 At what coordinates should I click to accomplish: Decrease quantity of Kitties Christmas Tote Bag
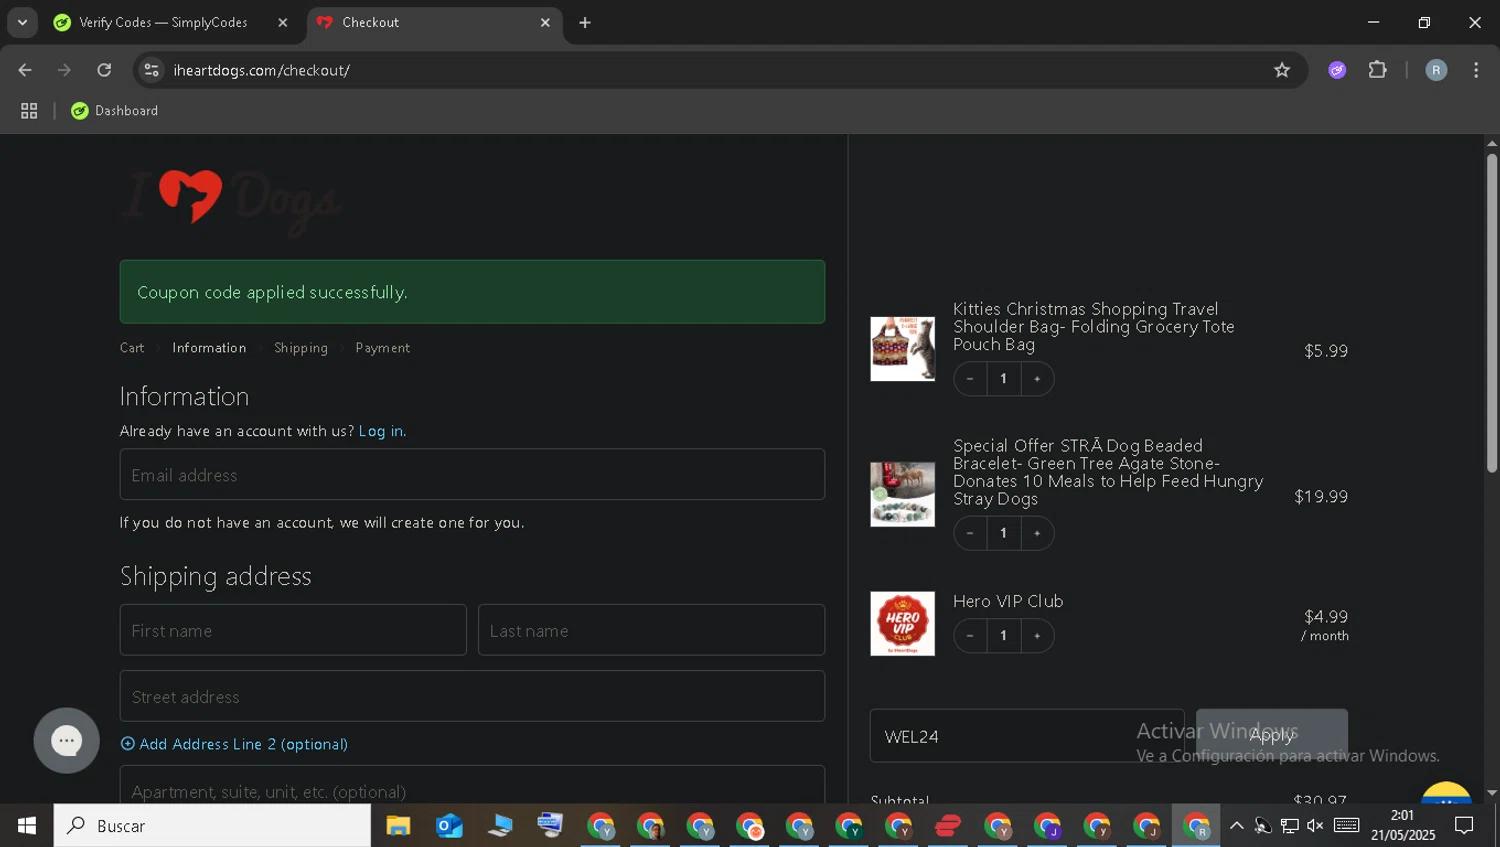[970, 379]
